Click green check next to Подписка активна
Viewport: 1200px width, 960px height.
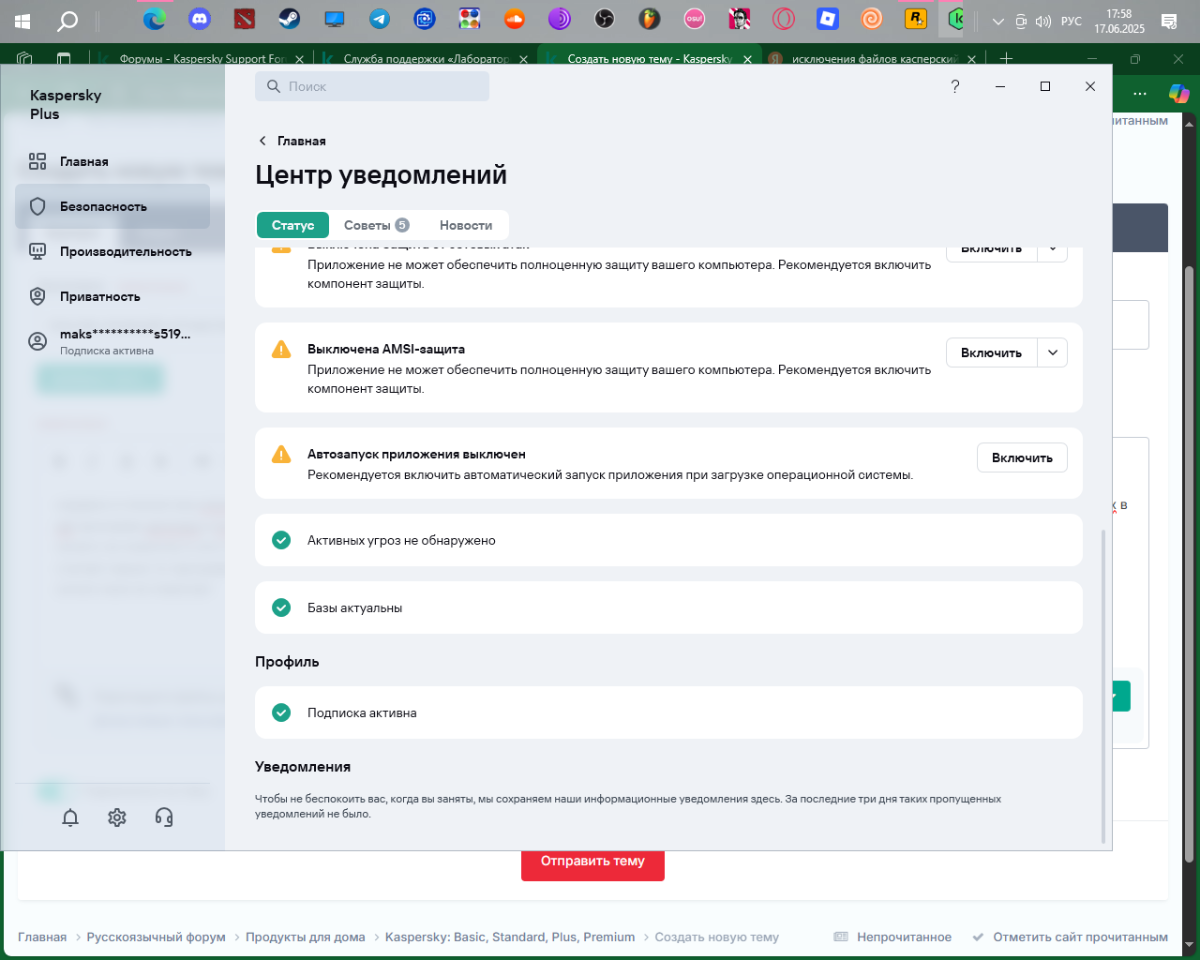click(281, 713)
